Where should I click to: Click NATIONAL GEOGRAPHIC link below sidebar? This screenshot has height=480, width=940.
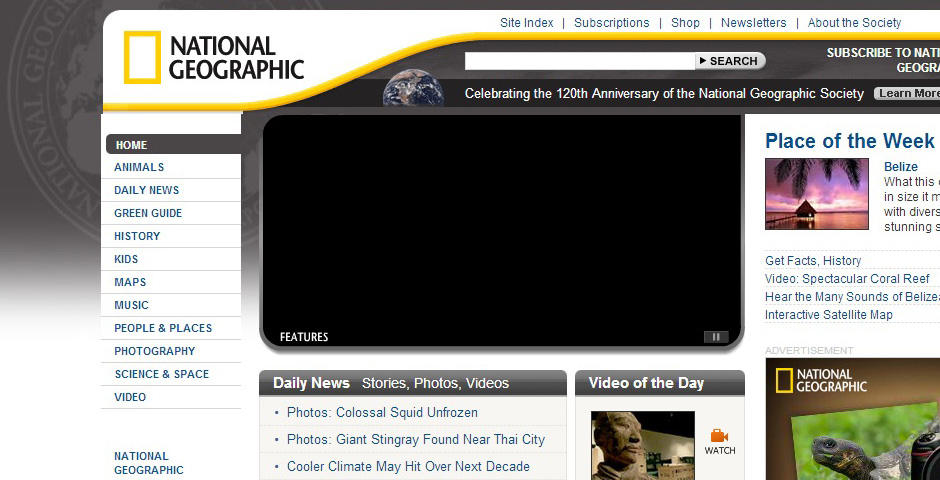pyautogui.click(x=149, y=463)
